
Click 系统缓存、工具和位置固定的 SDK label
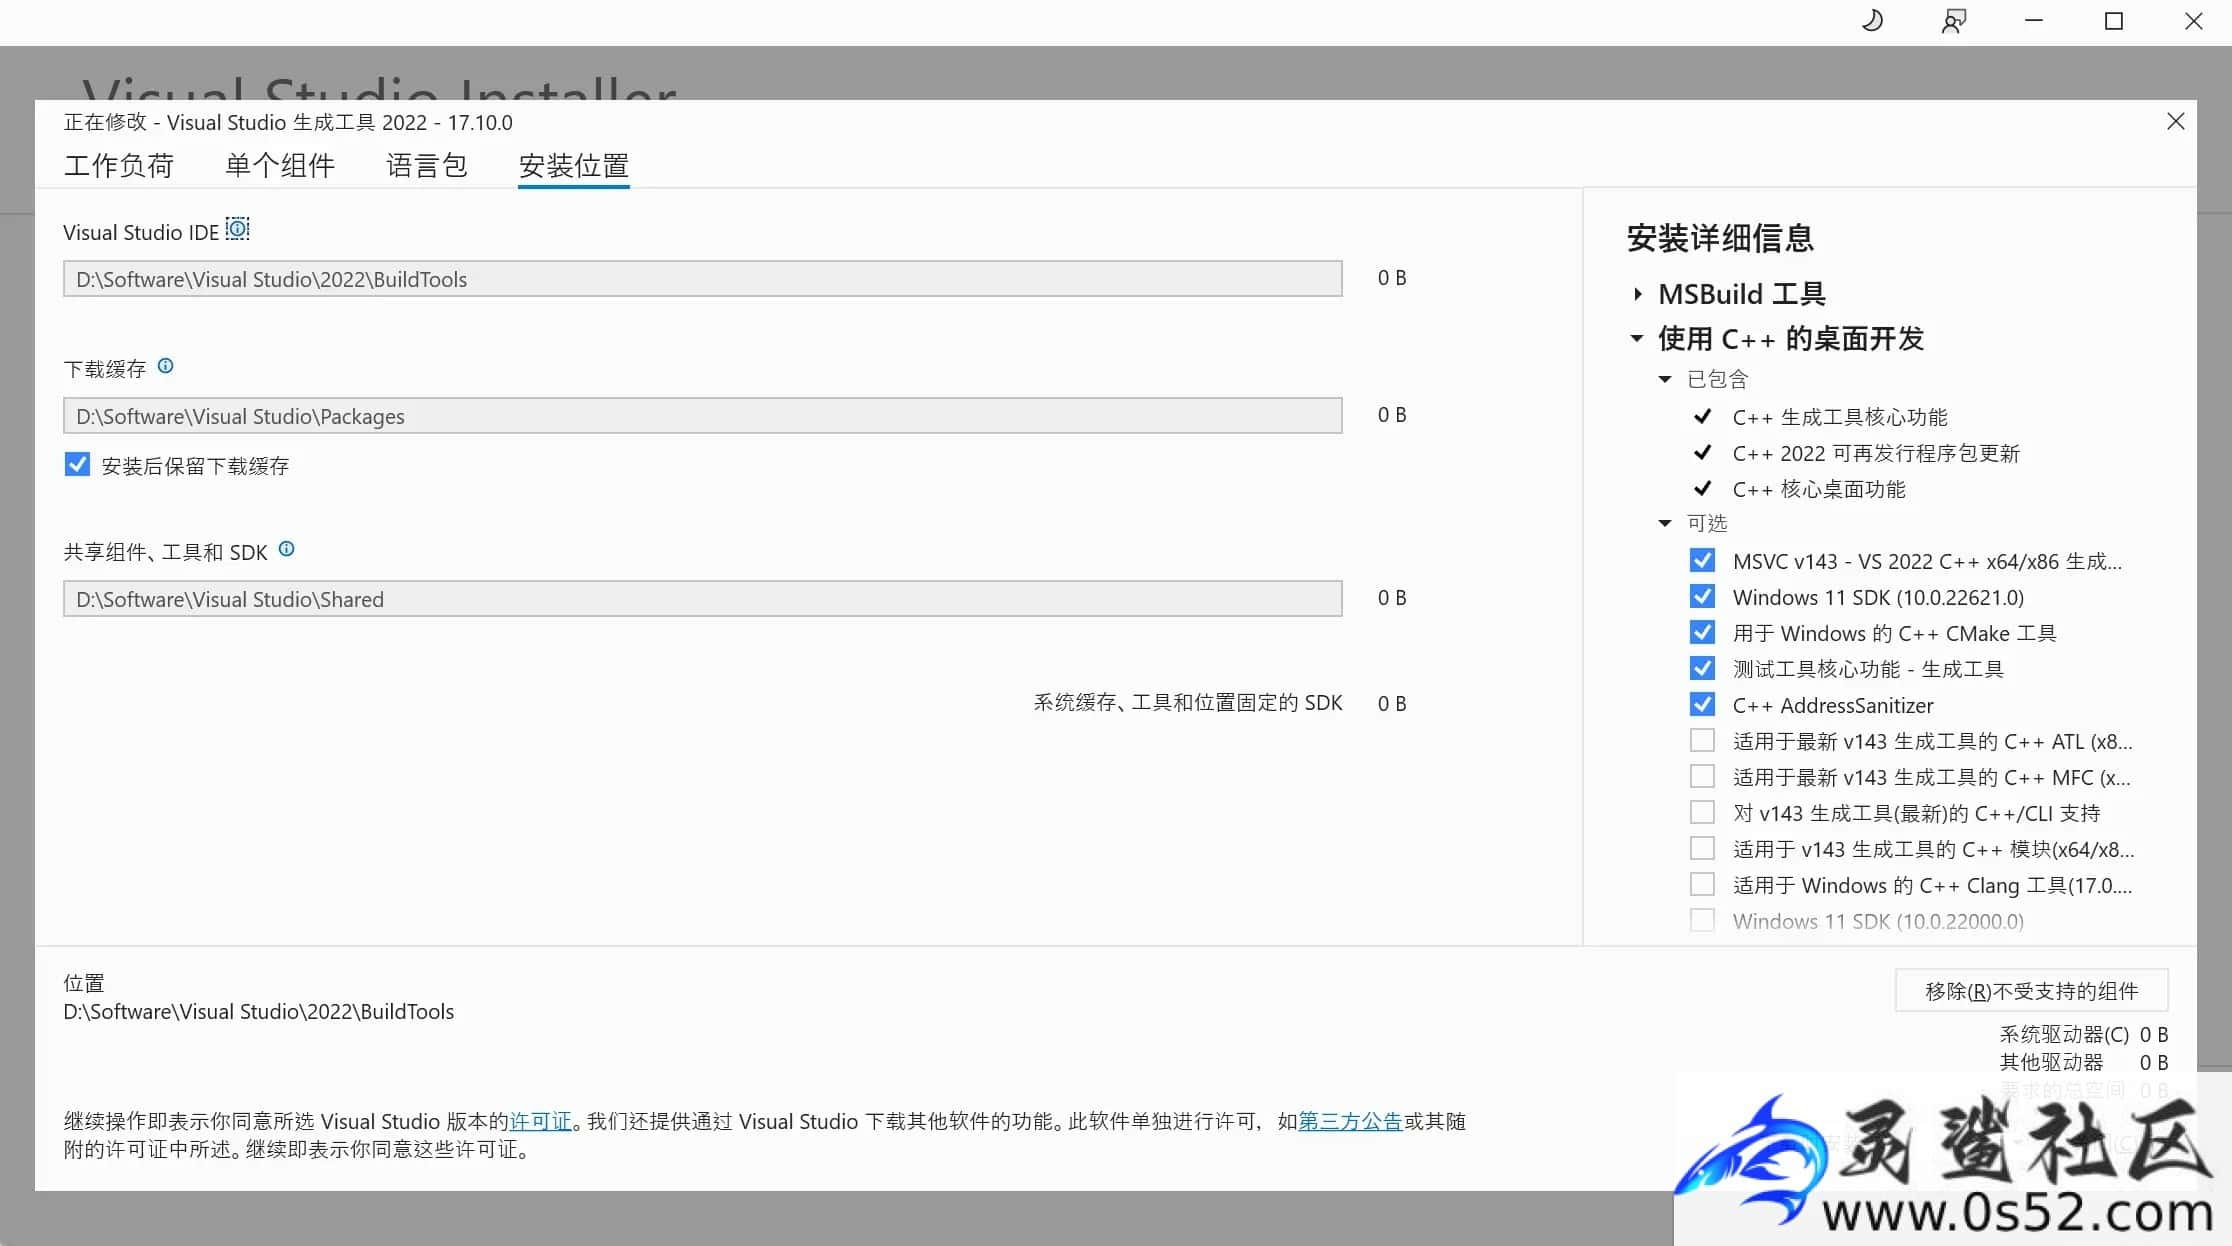coord(1187,703)
